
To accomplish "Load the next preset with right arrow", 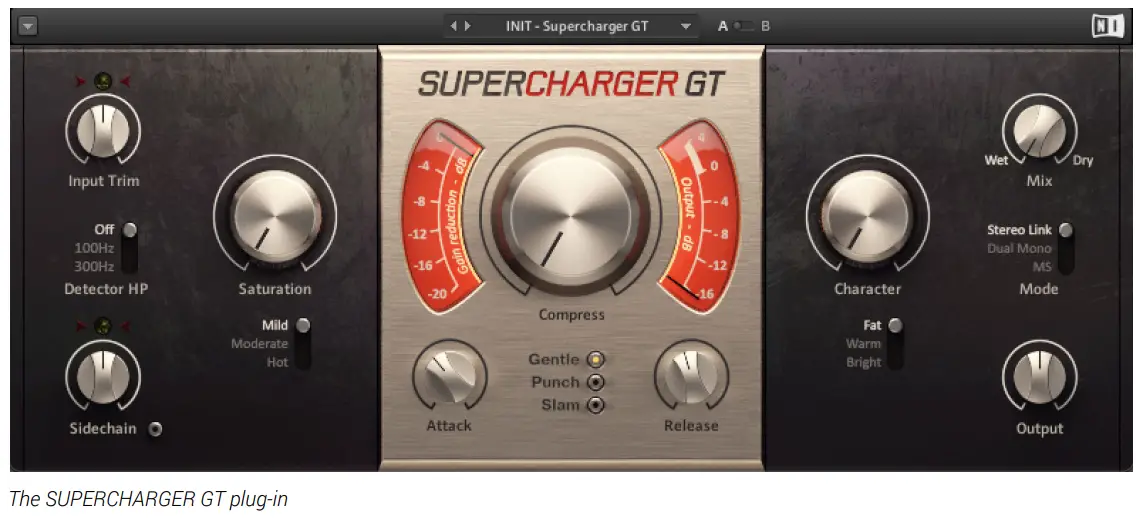I will (x=468, y=26).
